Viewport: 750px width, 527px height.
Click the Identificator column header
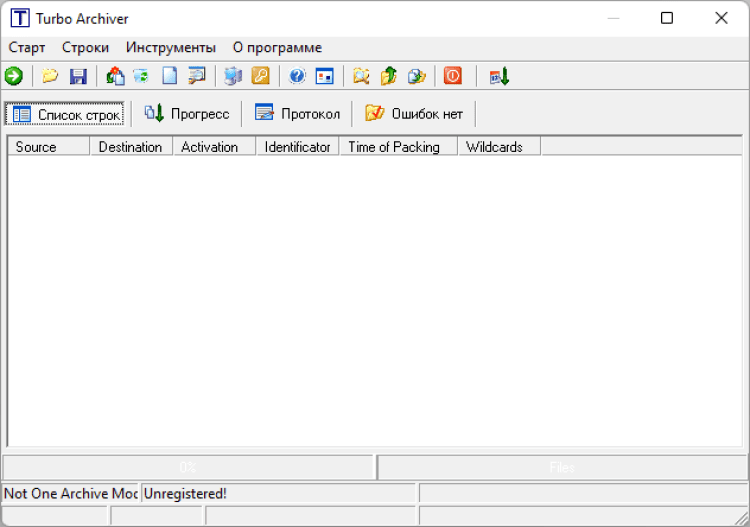coord(298,147)
